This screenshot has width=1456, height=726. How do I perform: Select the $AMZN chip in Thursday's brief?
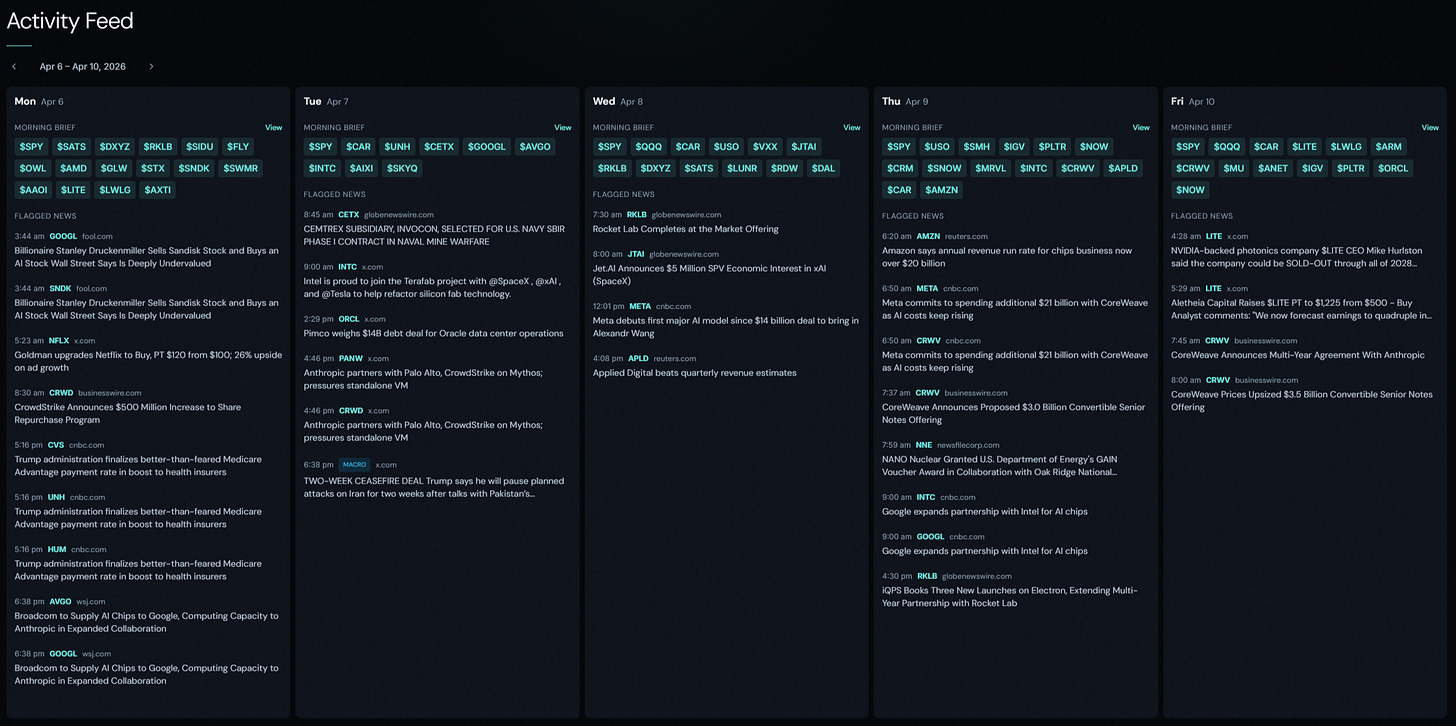[941, 190]
